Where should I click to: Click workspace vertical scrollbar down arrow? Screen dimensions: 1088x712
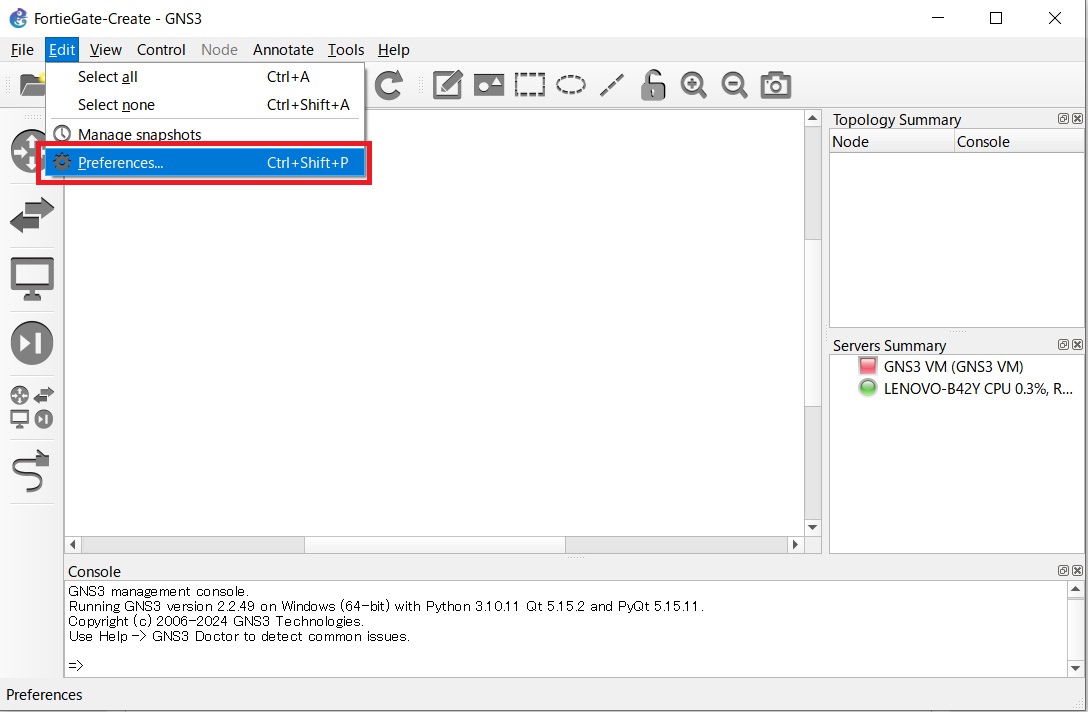[813, 527]
